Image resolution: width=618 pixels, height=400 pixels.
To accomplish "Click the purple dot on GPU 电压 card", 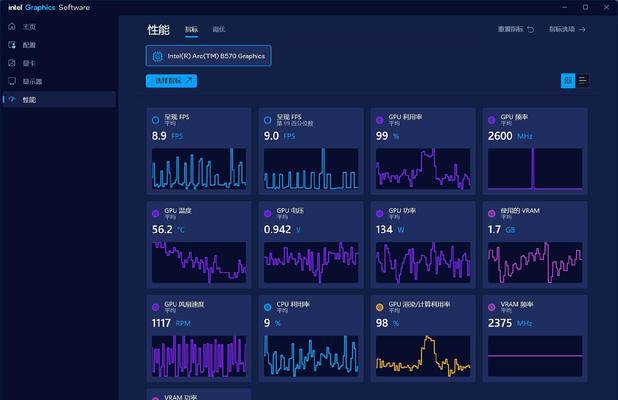I will click(x=268, y=214).
